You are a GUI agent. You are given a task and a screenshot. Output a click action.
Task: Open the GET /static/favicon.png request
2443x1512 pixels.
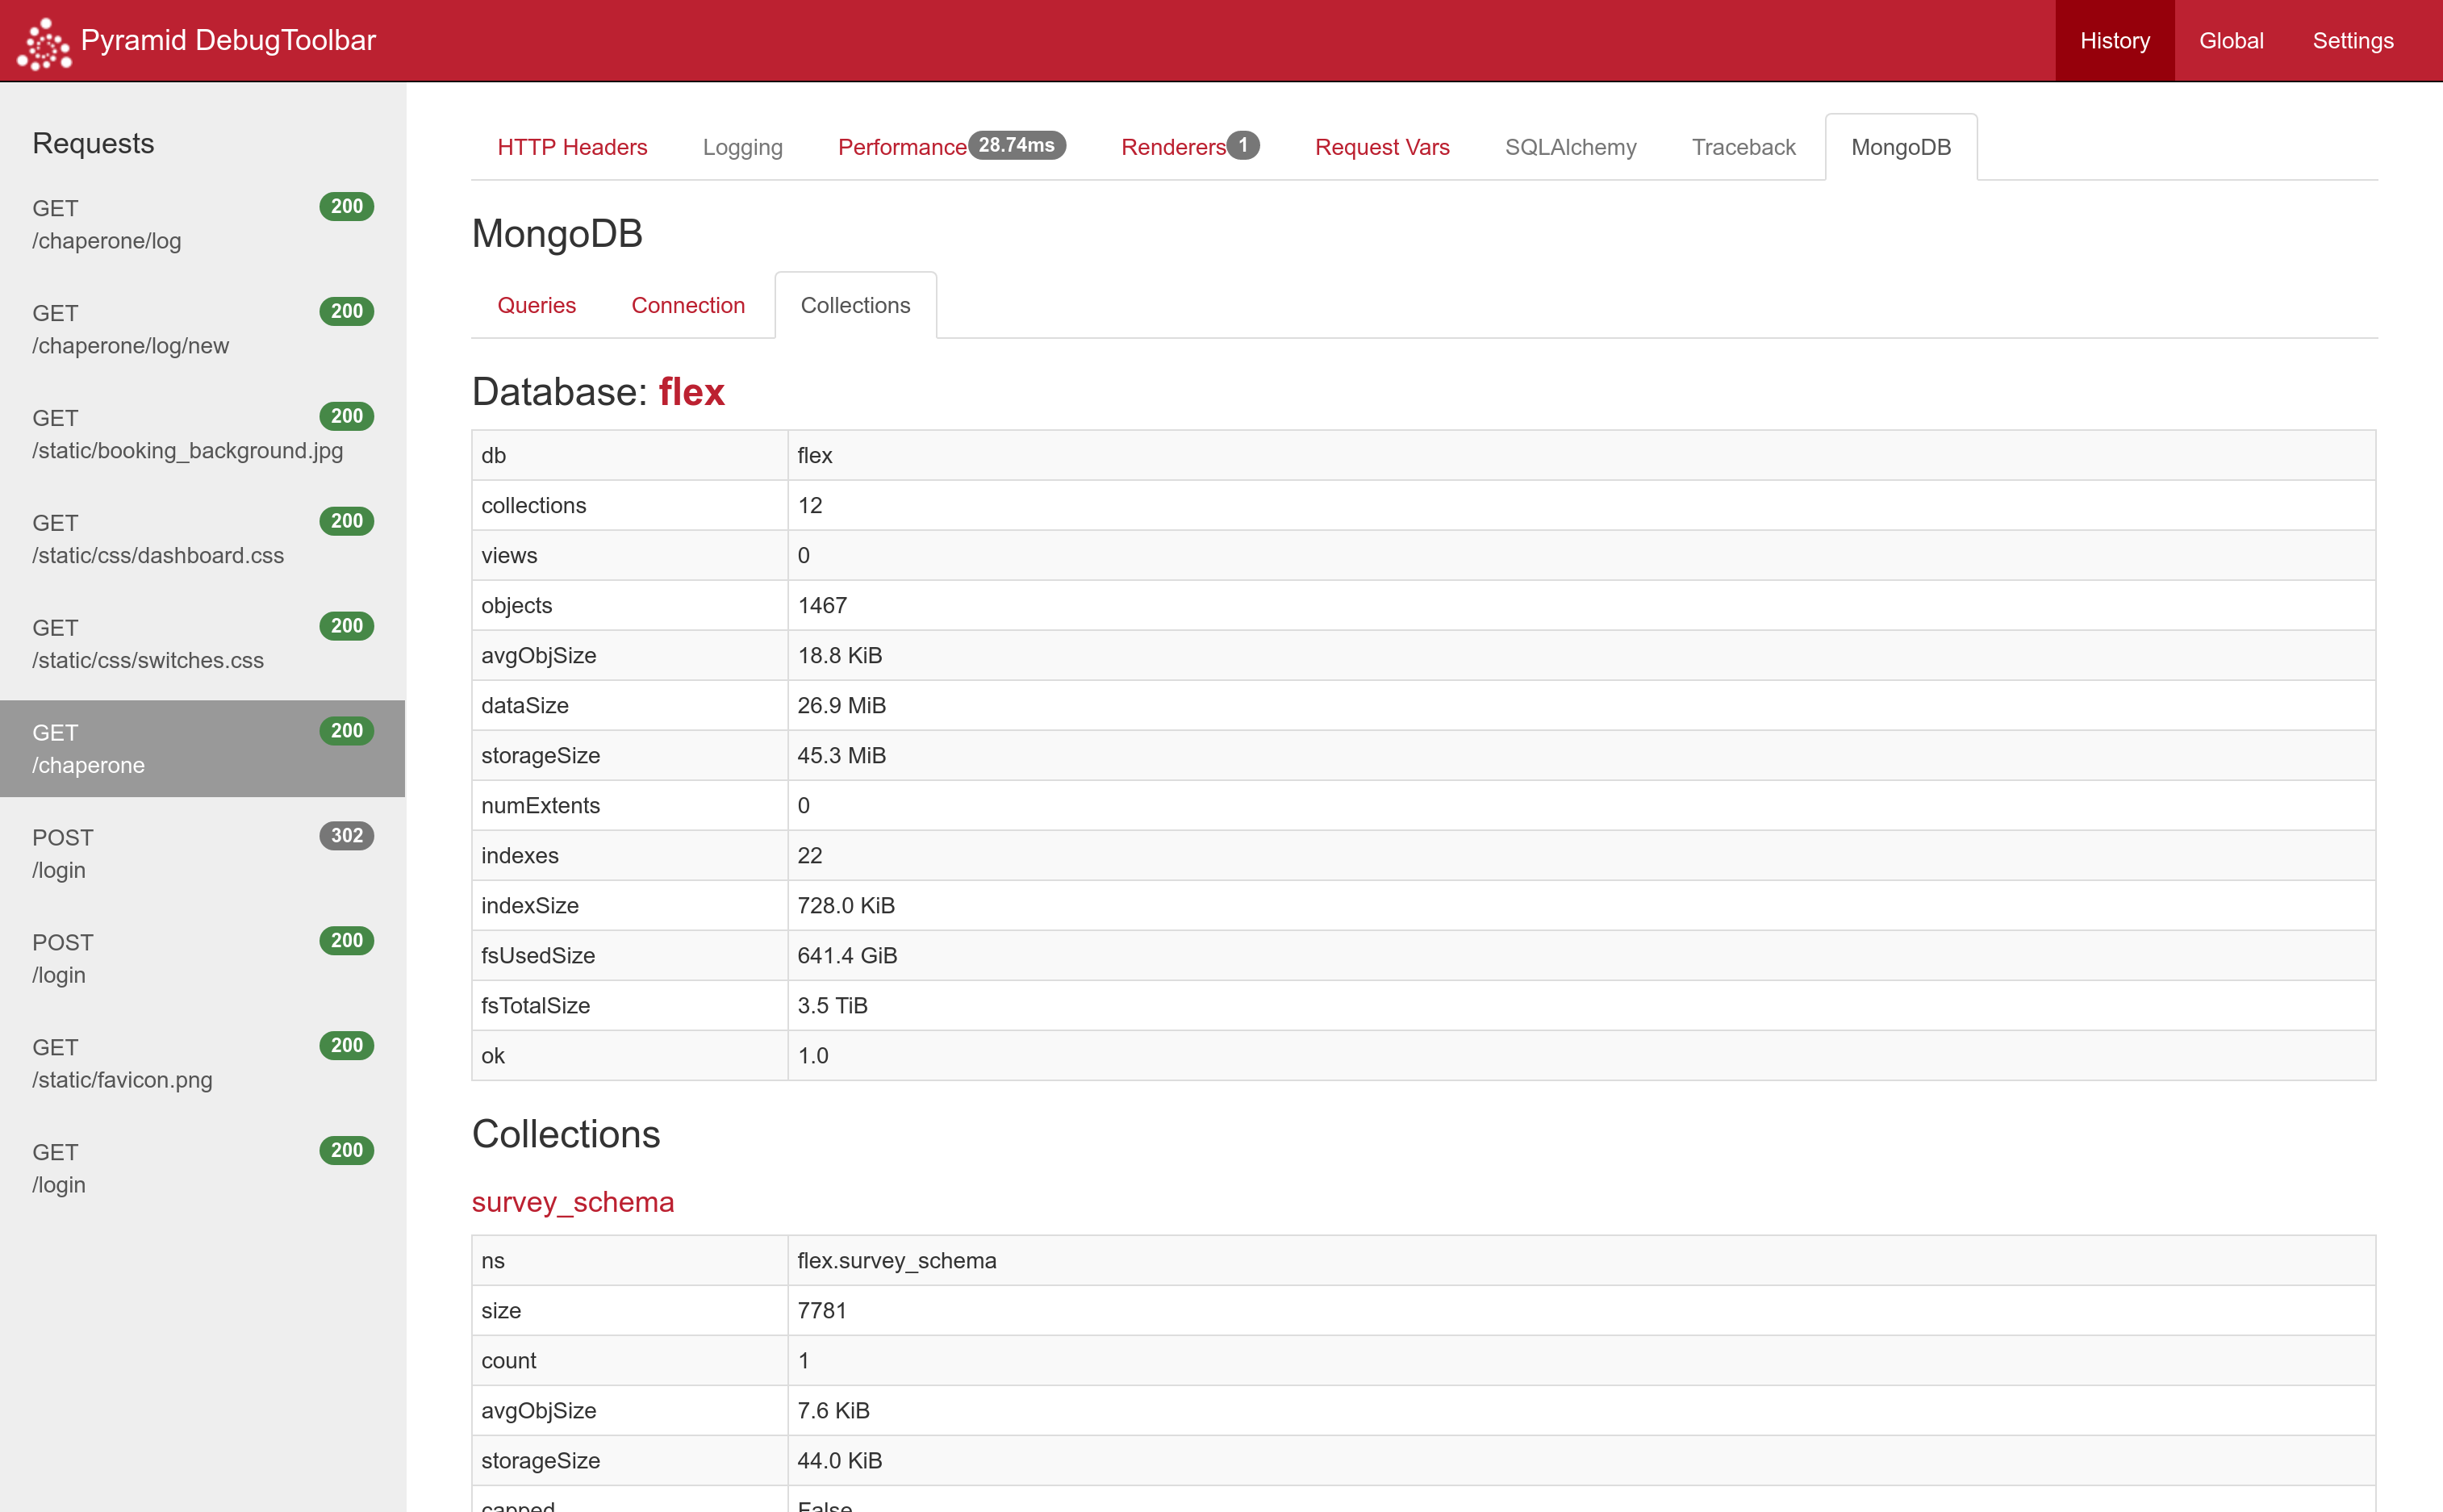(203, 1064)
